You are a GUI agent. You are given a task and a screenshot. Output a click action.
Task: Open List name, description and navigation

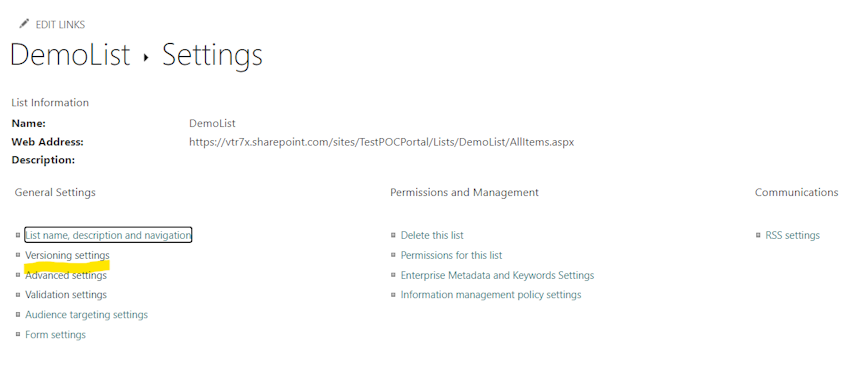coord(108,235)
